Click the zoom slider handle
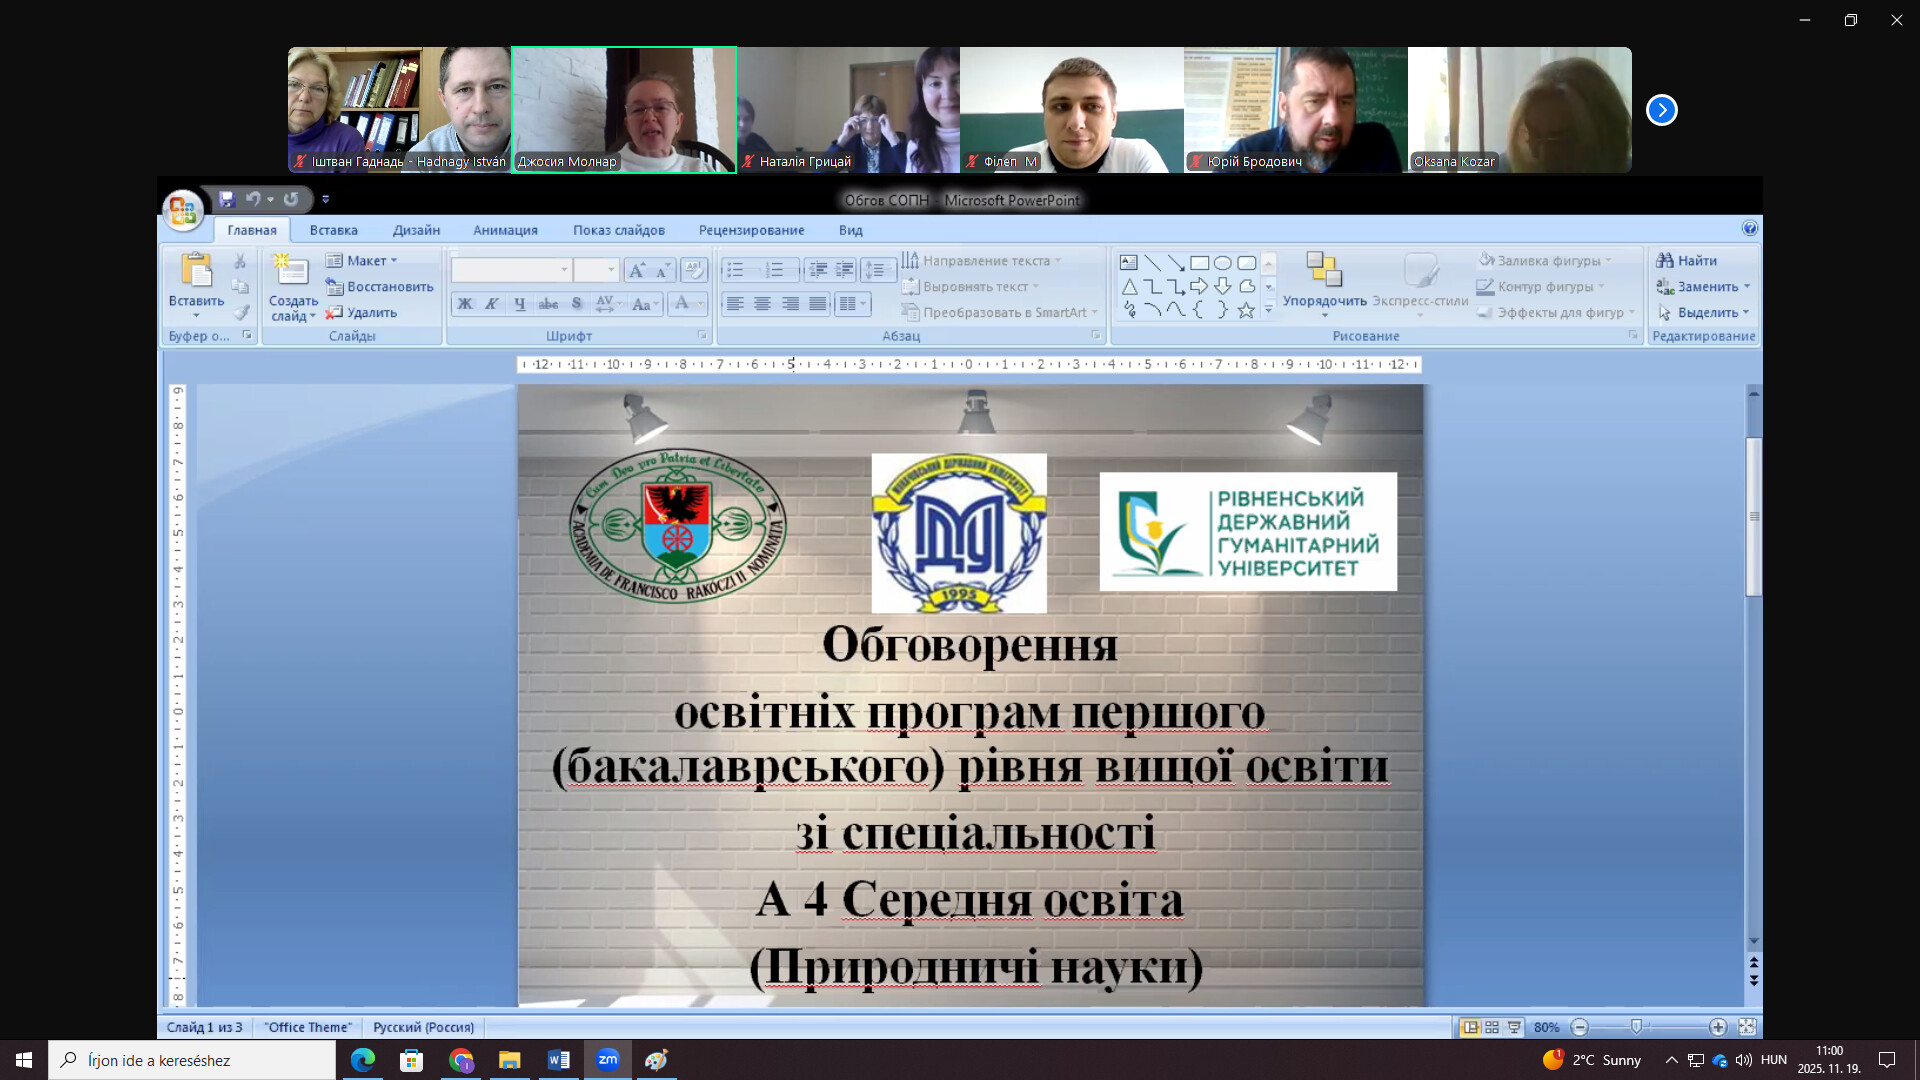Screen dimensions: 1920x1080 1636,1027
